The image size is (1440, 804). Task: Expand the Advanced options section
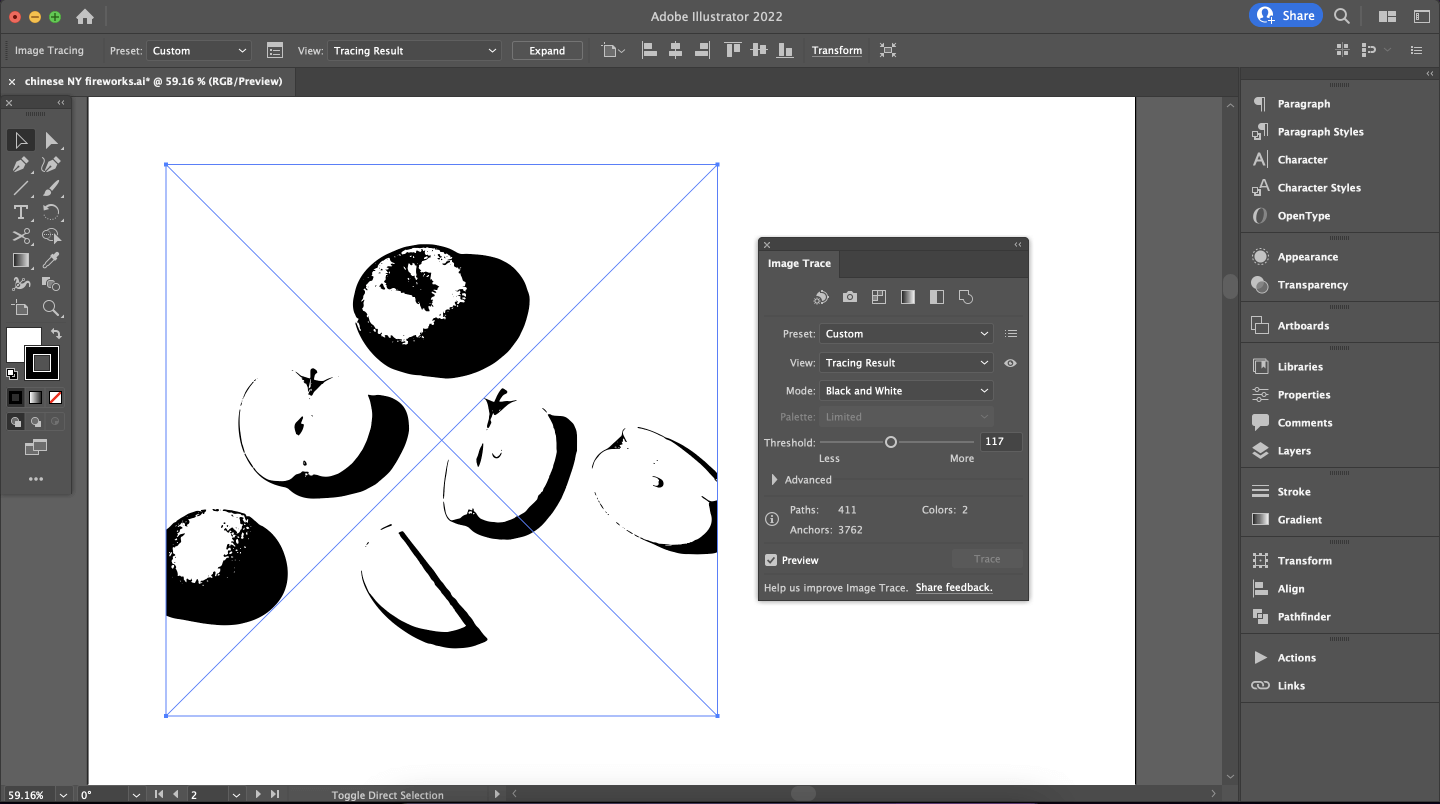pos(775,480)
